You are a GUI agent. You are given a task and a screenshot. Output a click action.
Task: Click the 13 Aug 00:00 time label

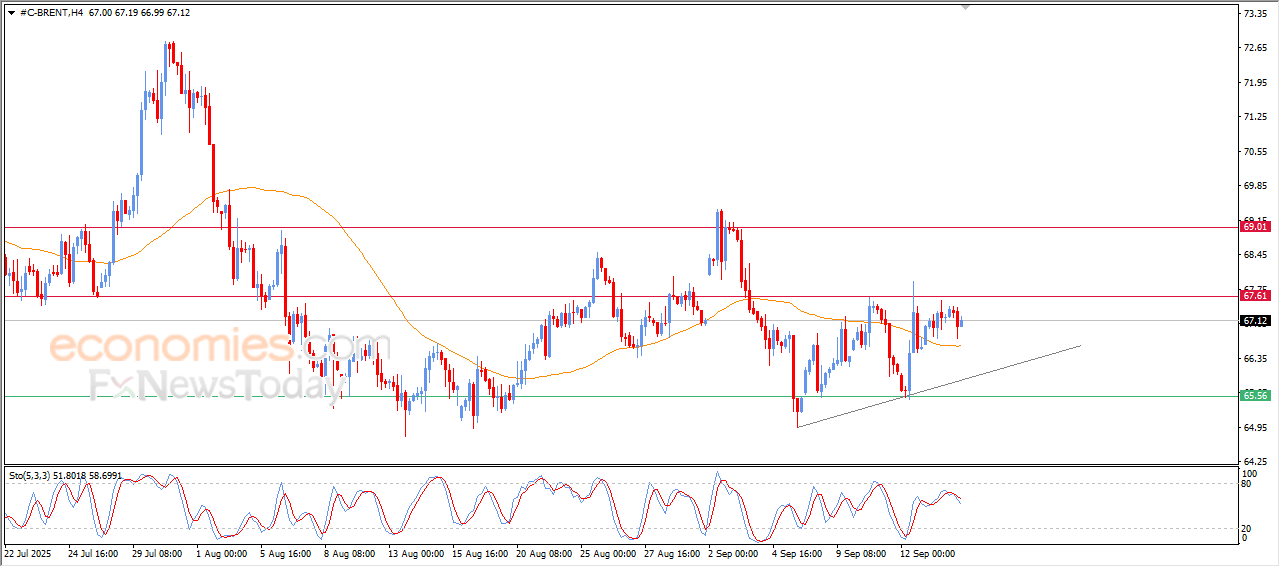417,552
